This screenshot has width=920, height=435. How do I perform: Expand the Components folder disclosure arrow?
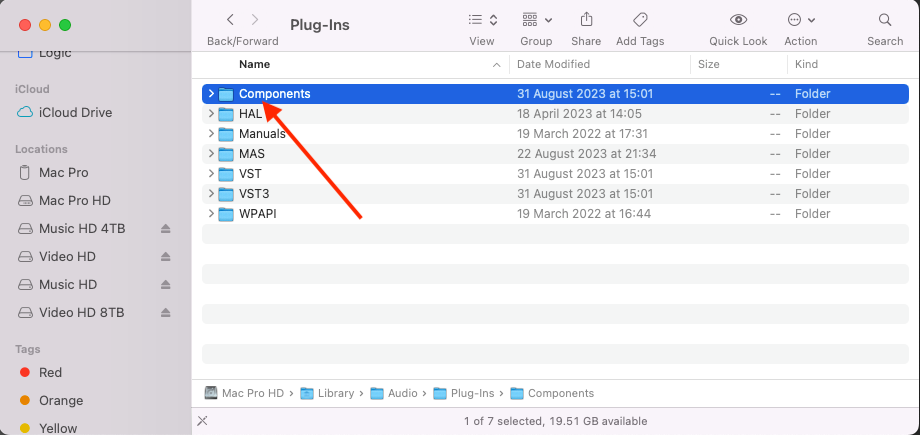coord(211,94)
